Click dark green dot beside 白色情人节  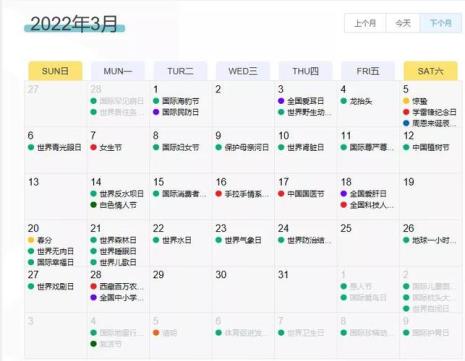tap(93, 205)
